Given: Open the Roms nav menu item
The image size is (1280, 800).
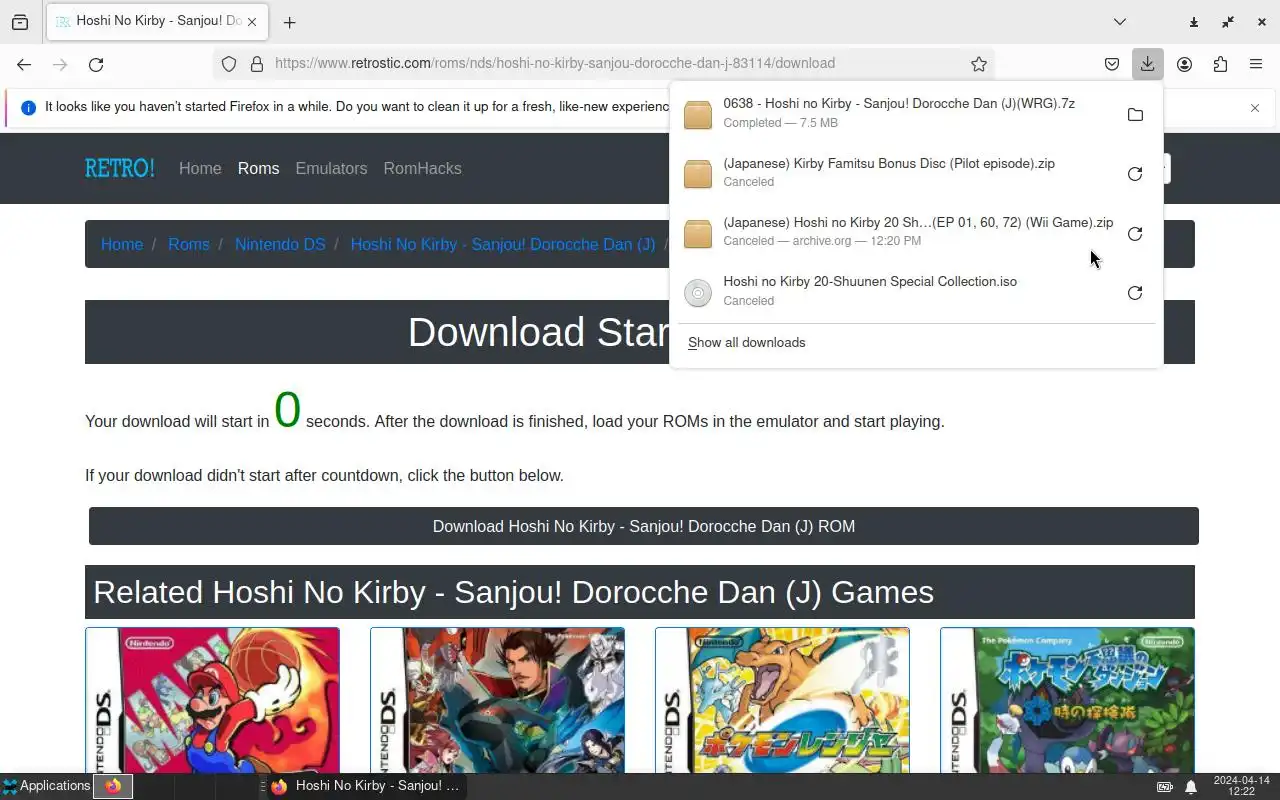Looking at the screenshot, I should (258, 168).
